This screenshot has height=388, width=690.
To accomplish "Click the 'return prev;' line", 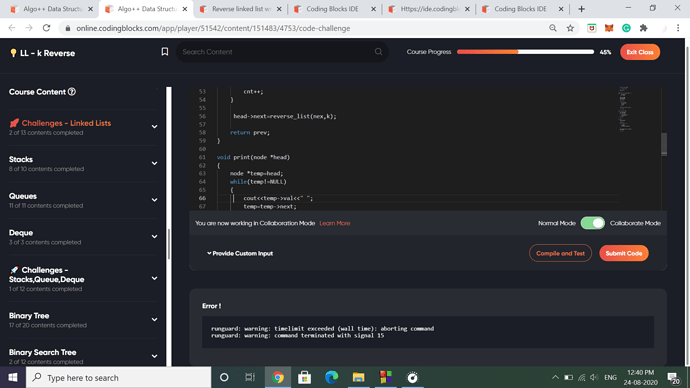I will point(250,132).
